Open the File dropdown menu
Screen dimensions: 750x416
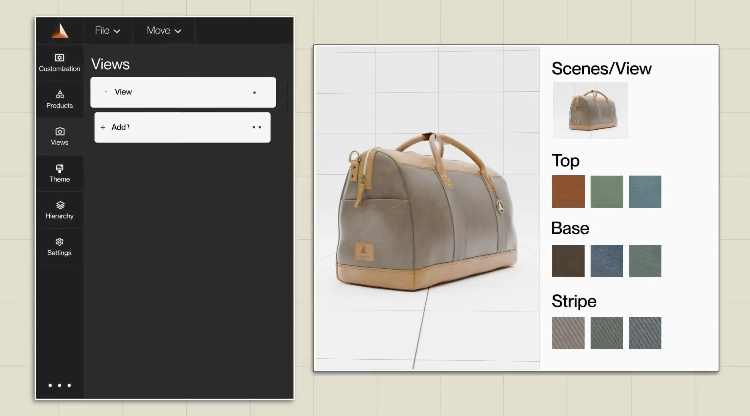[107, 31]
